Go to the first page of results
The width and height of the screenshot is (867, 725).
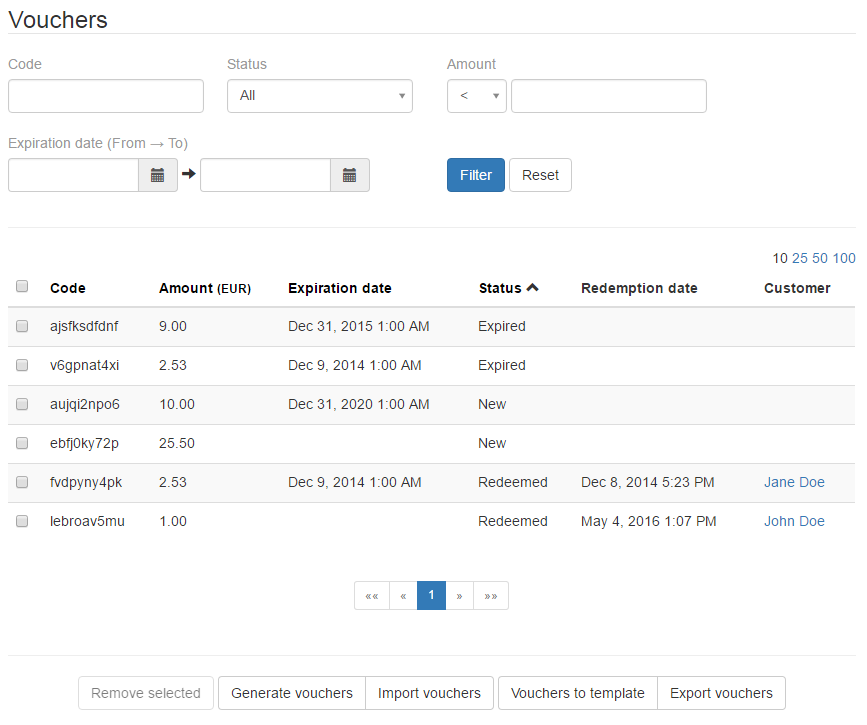pyautogui.click(x=372, y=596)
